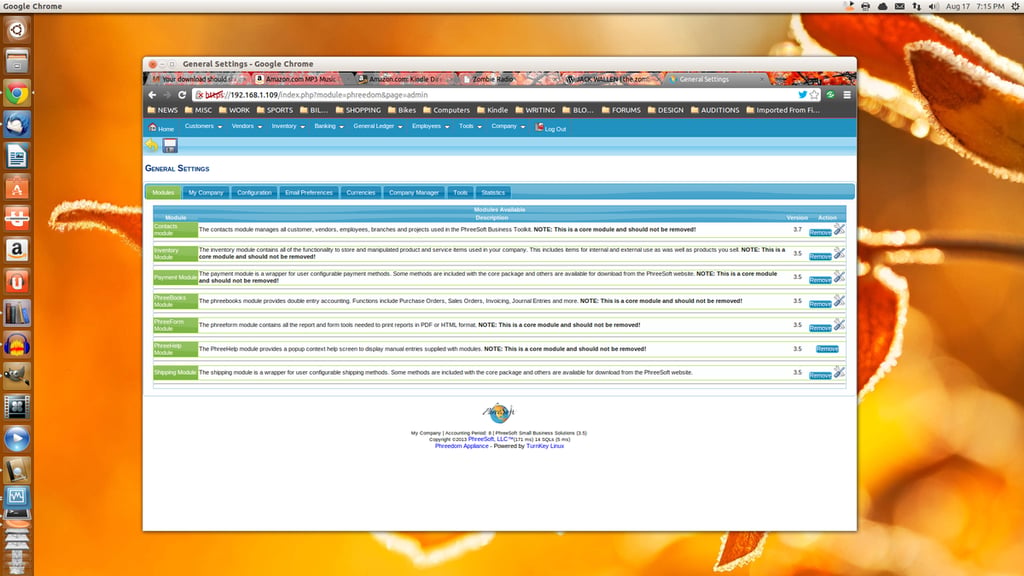
Task: Switch to Zombie Radio browser tab
Action: (493, 79)
